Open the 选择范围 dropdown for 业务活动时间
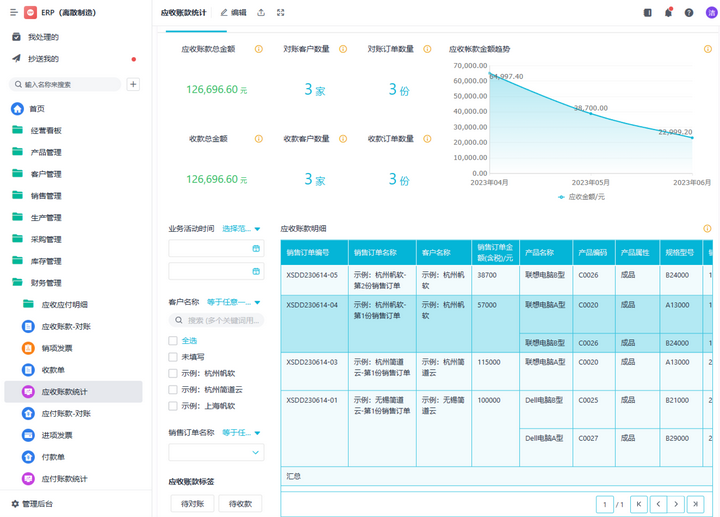Image resolution: width=720 pixels, height=517 pixels. coord(241,229)
